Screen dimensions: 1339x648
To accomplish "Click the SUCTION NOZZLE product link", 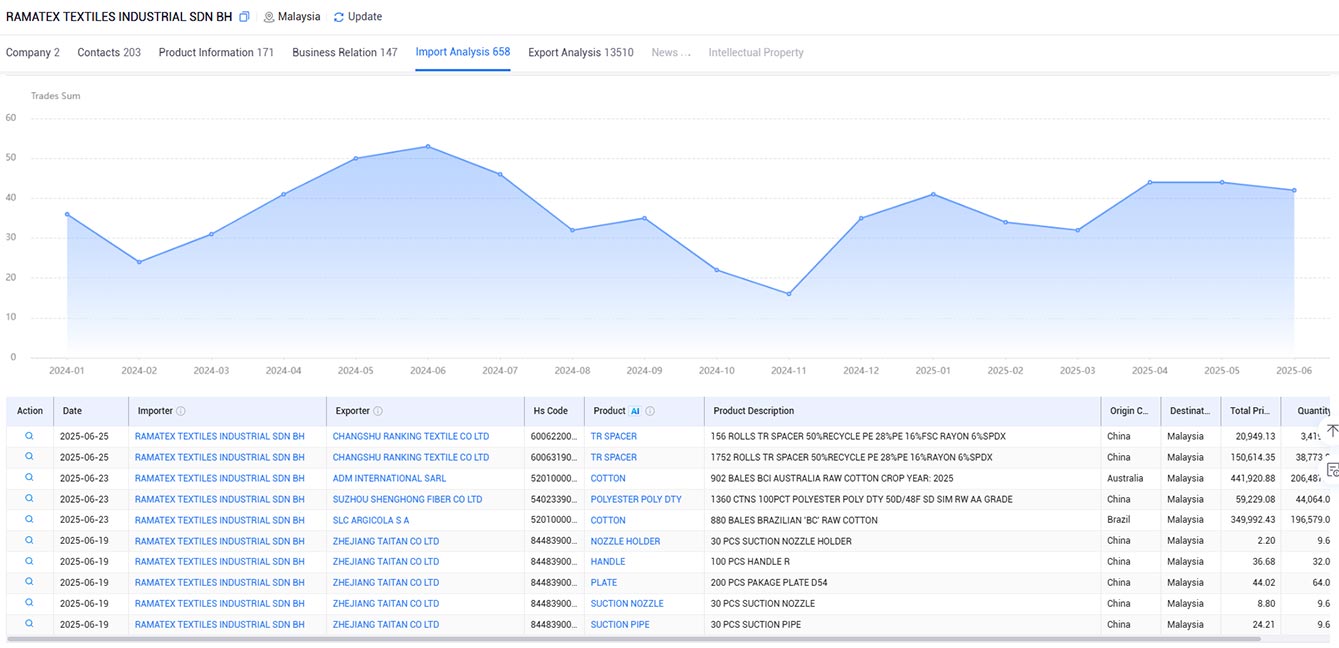I will [627, 603].
